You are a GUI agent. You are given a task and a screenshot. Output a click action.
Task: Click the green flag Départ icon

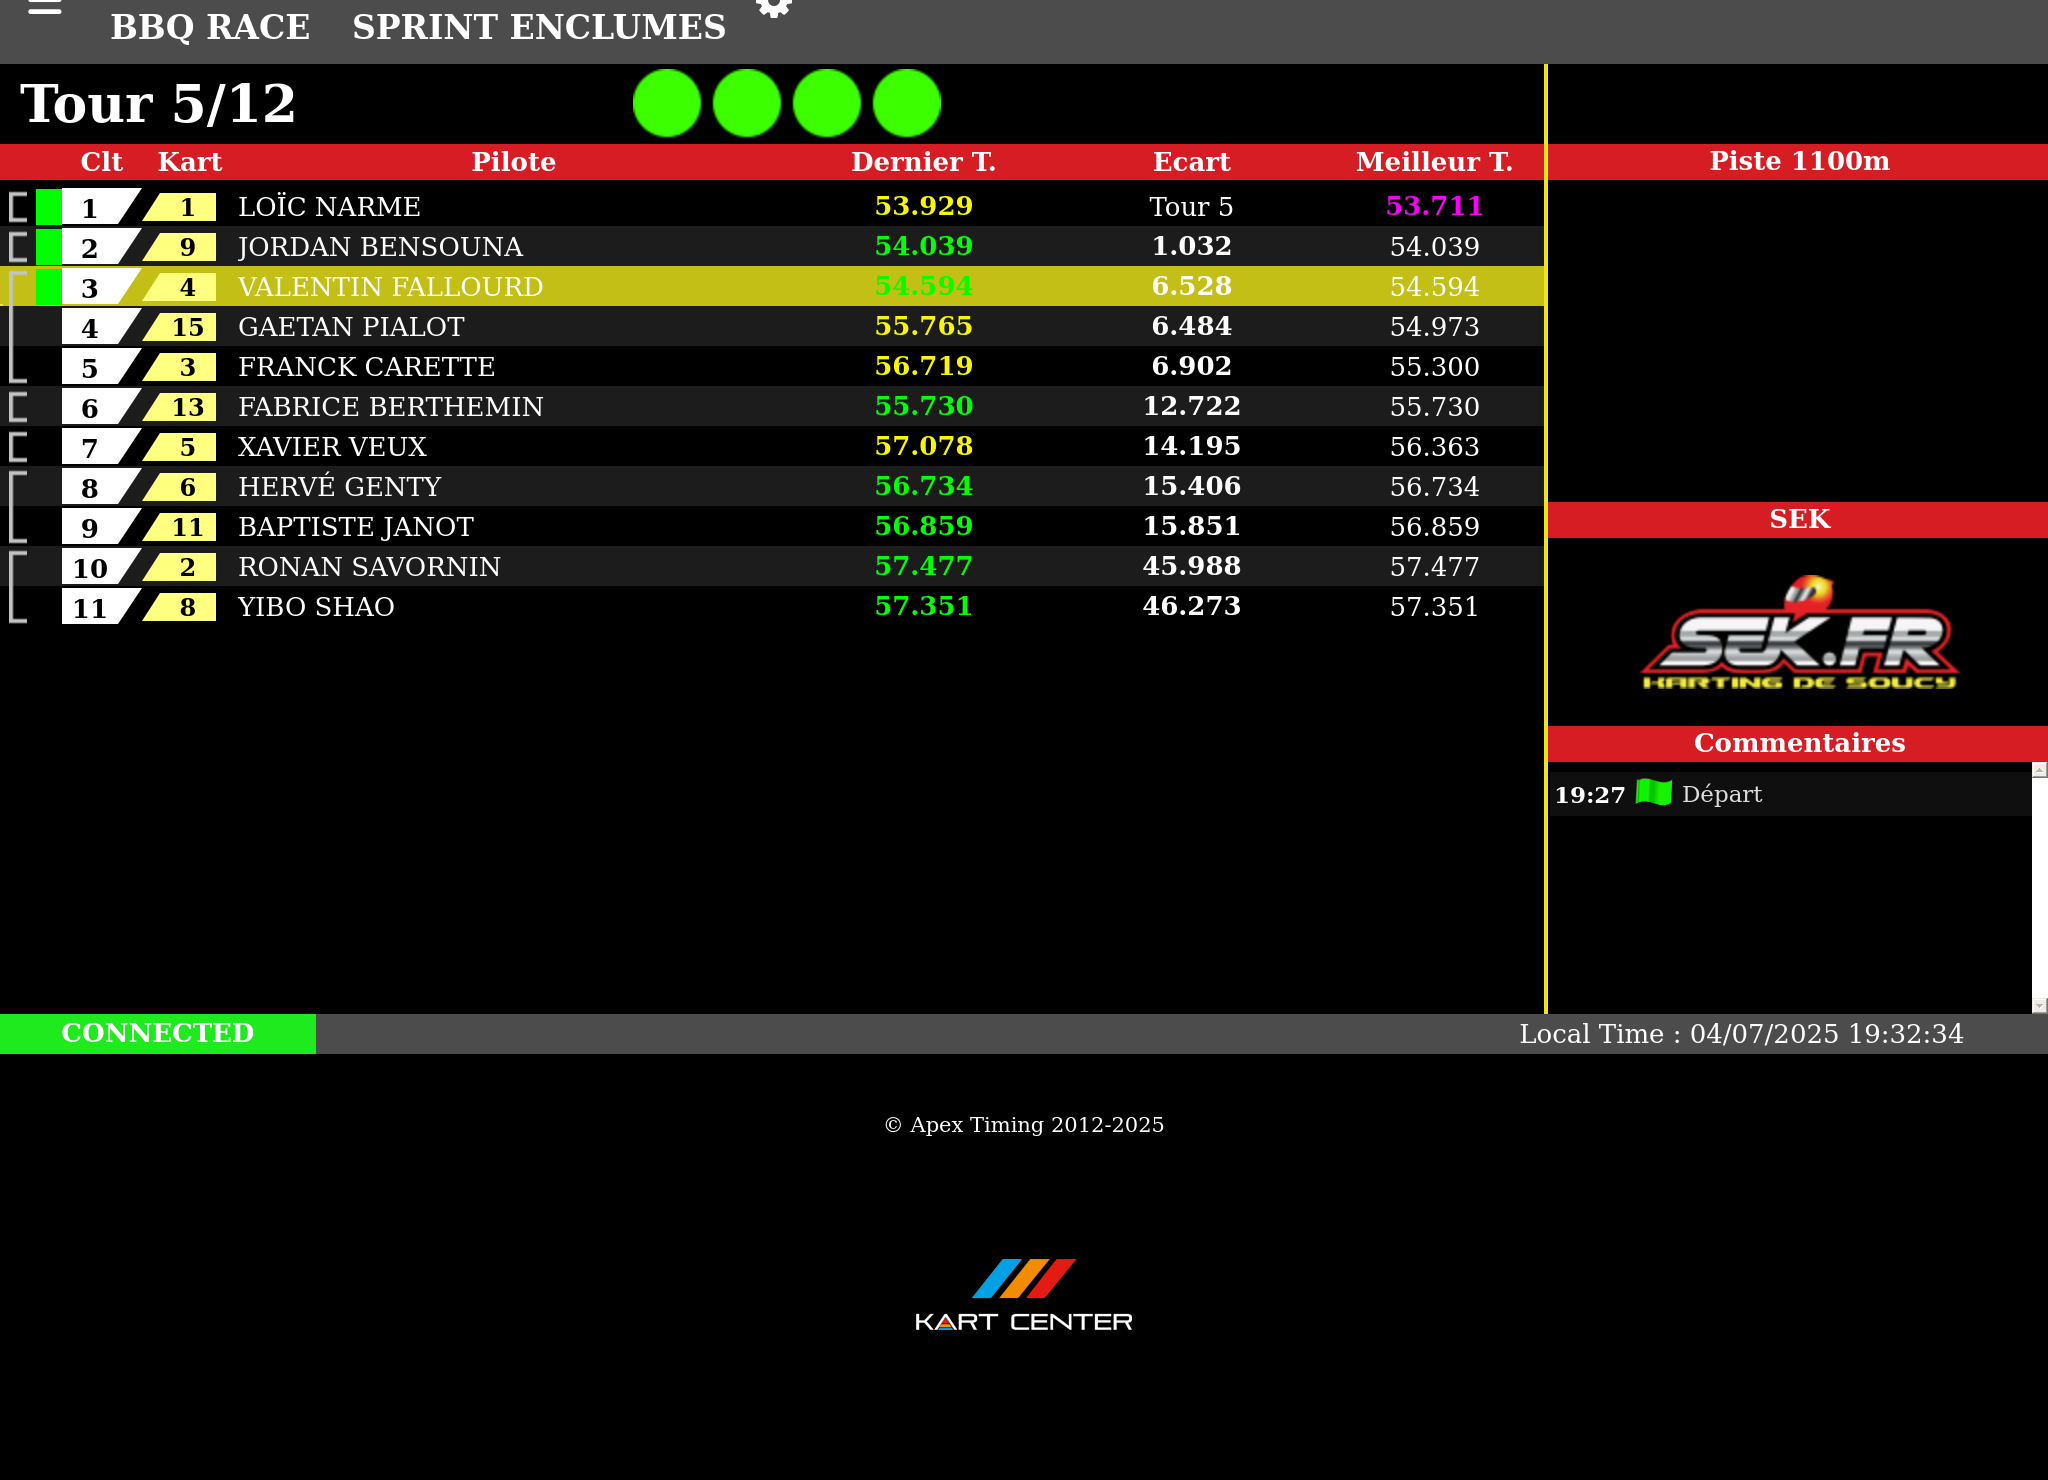[1654, 793]
